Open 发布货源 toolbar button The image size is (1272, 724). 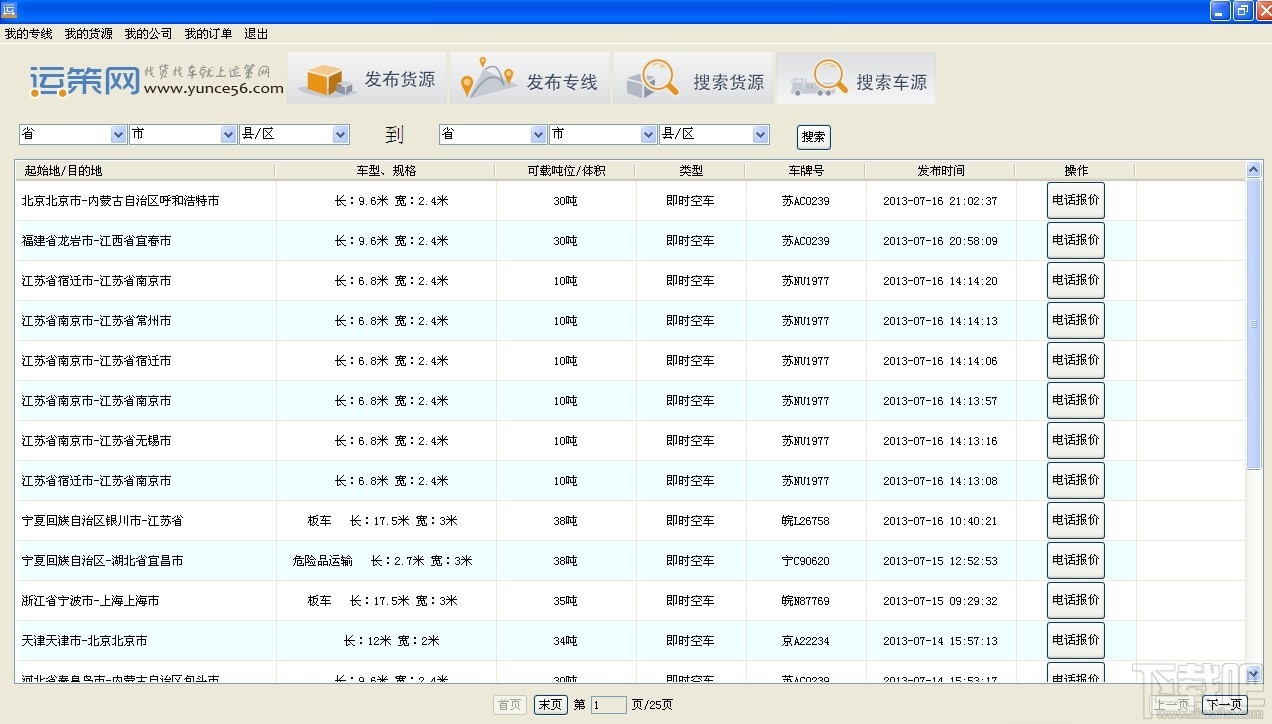pyautogui.click(x=366, y=79)
